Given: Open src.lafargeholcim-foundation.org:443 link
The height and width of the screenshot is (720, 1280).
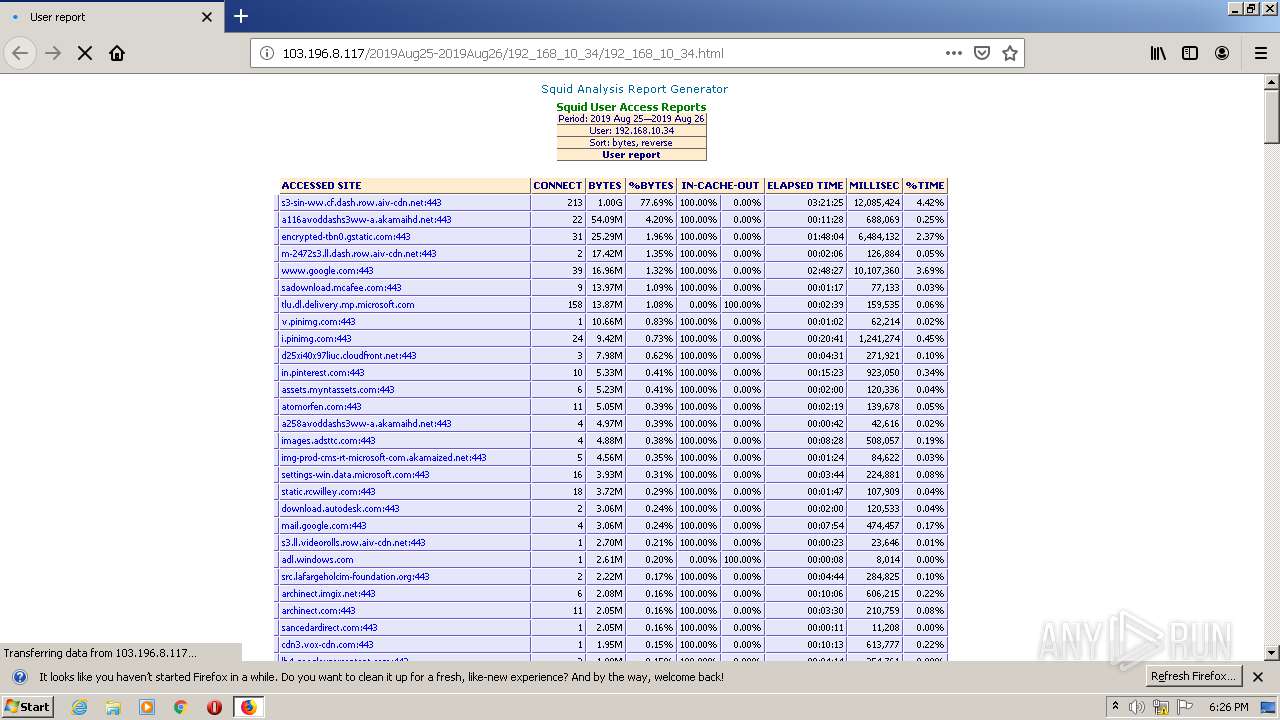Looking at the screenshot, I should click(x=355, y=577).
